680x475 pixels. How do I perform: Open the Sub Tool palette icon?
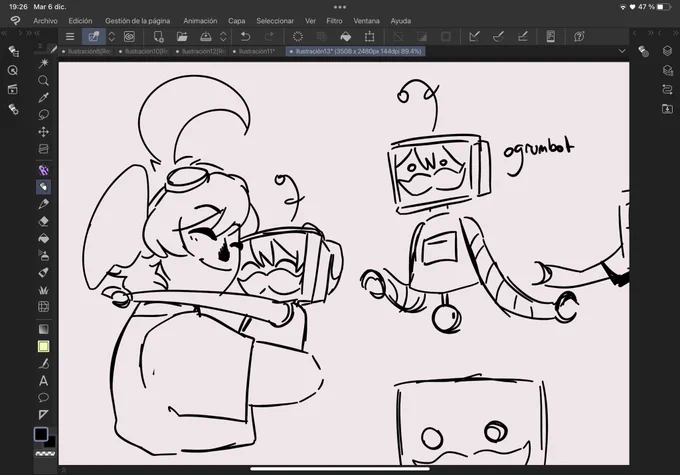(13, 51)
